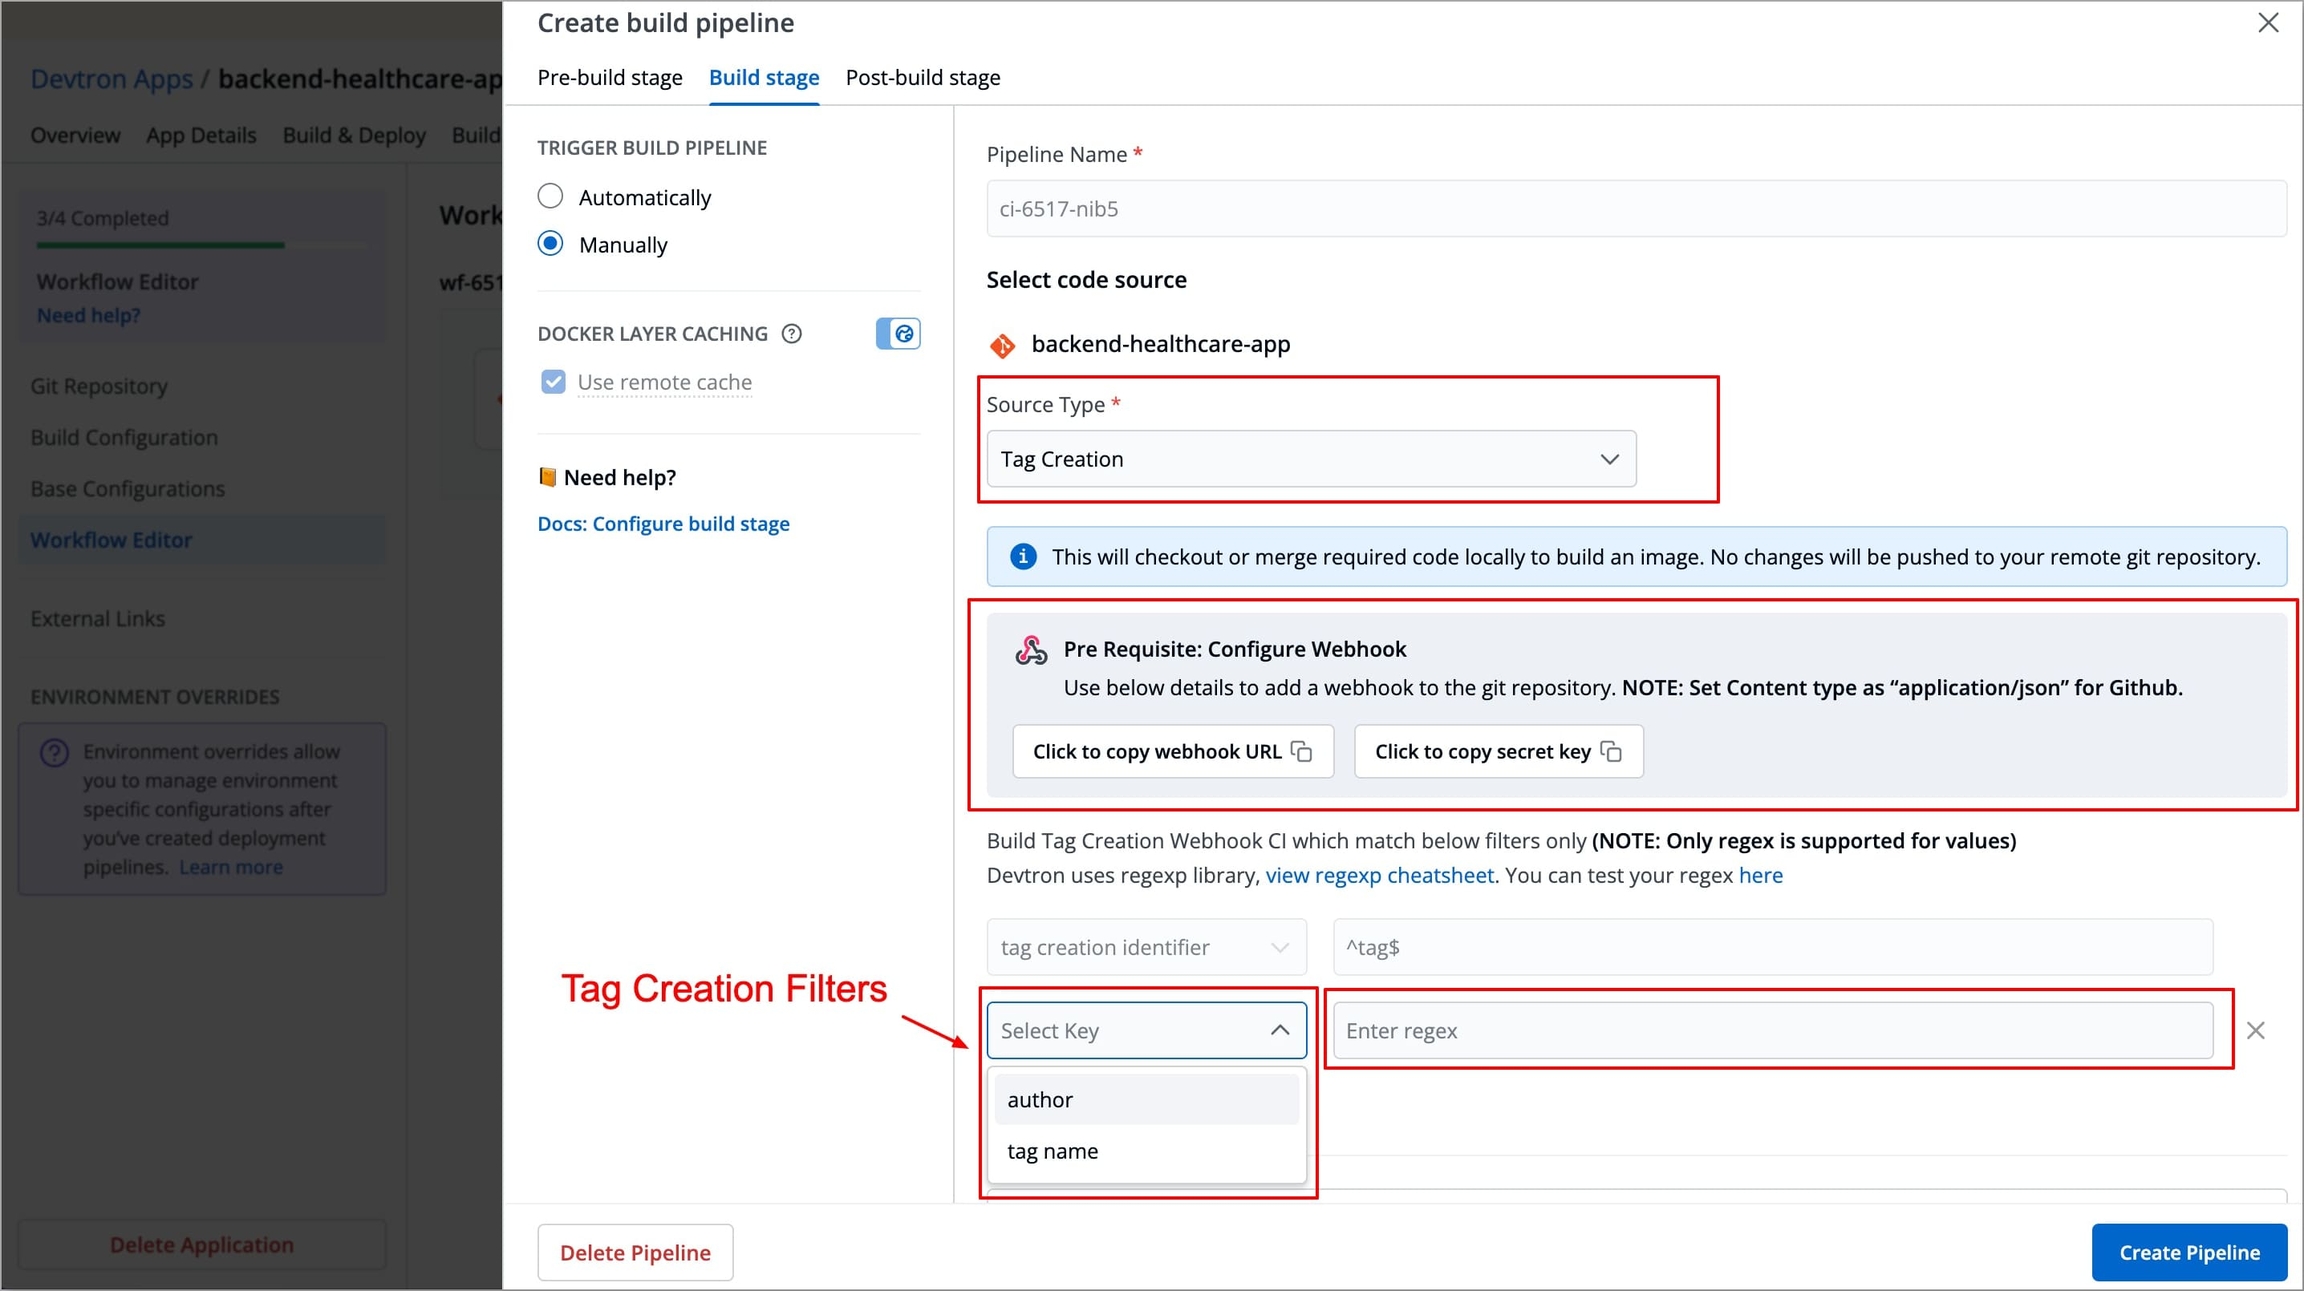This screenshot has height=1291, width=2304.
Task: Switch to the Pre-build stage tab
Action: click(x=610, y=77)
